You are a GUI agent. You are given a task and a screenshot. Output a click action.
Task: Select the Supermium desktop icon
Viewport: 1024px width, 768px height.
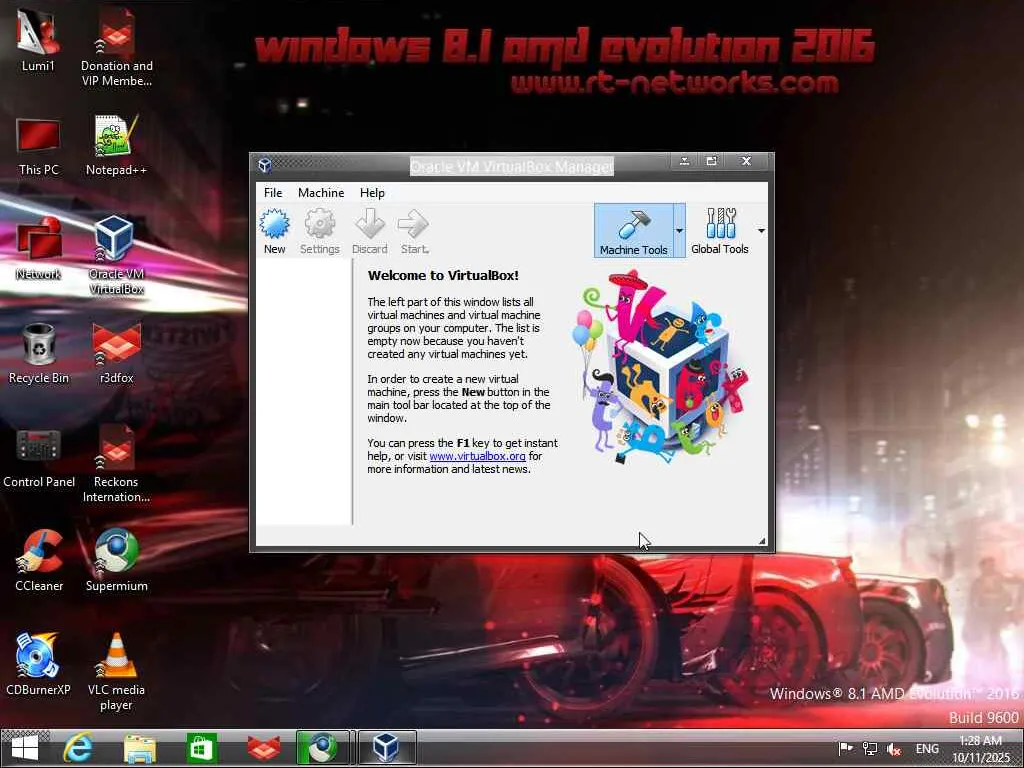(x=116, y=561)
